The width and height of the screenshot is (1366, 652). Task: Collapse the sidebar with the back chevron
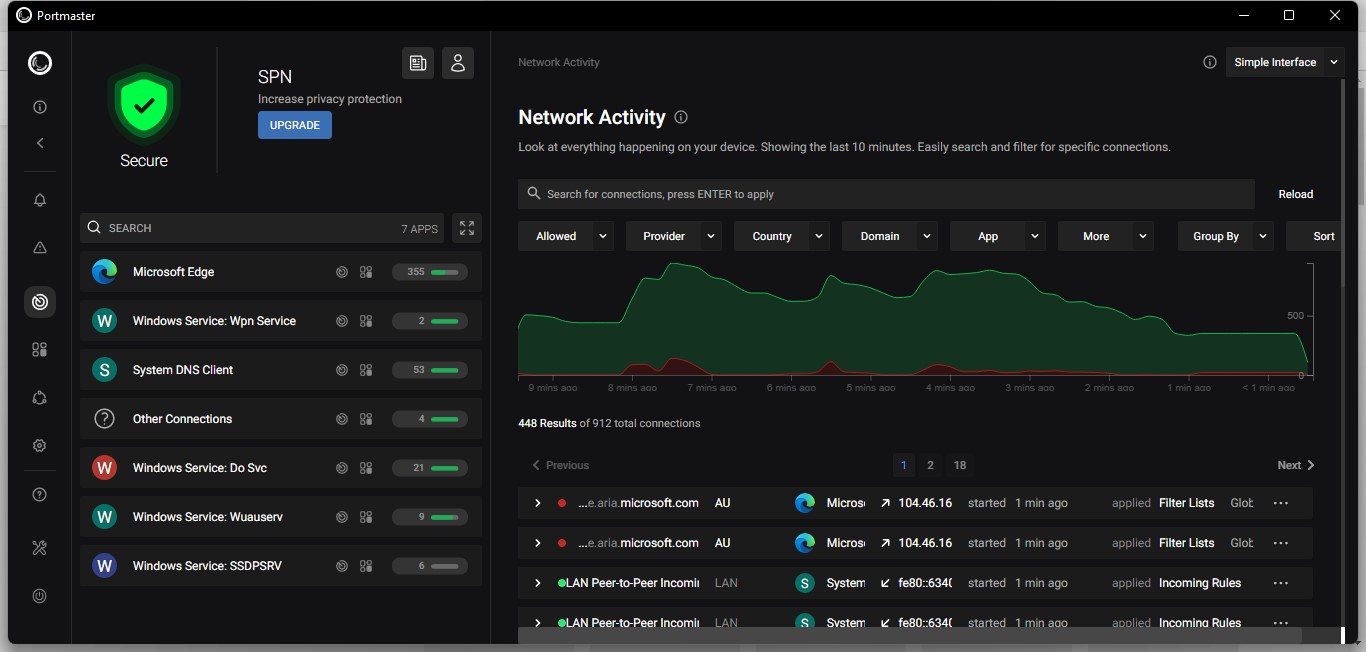click(x=40, y=143)
